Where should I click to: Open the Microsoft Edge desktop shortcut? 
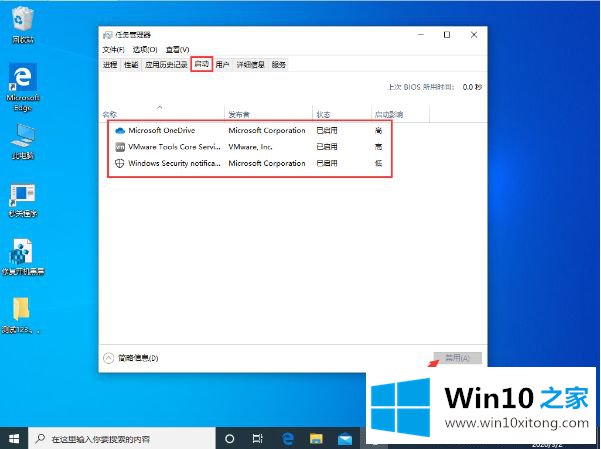click(22, 86)
